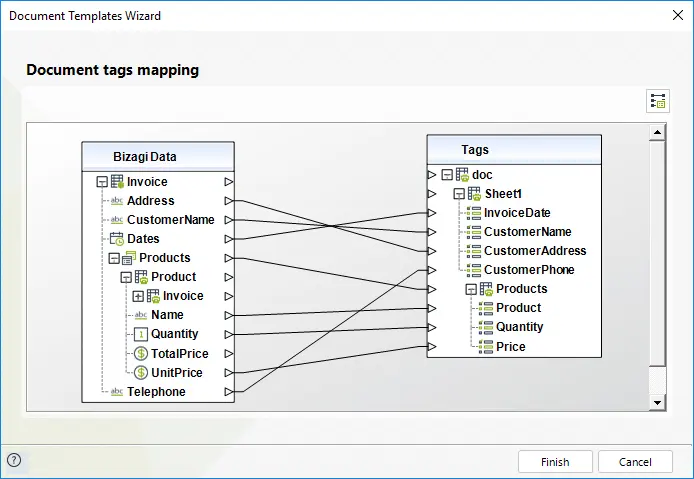The height and width of the screenshot is (479, 694).
Task: Click the Products table icon in Tags
Action: coord(486,289)
